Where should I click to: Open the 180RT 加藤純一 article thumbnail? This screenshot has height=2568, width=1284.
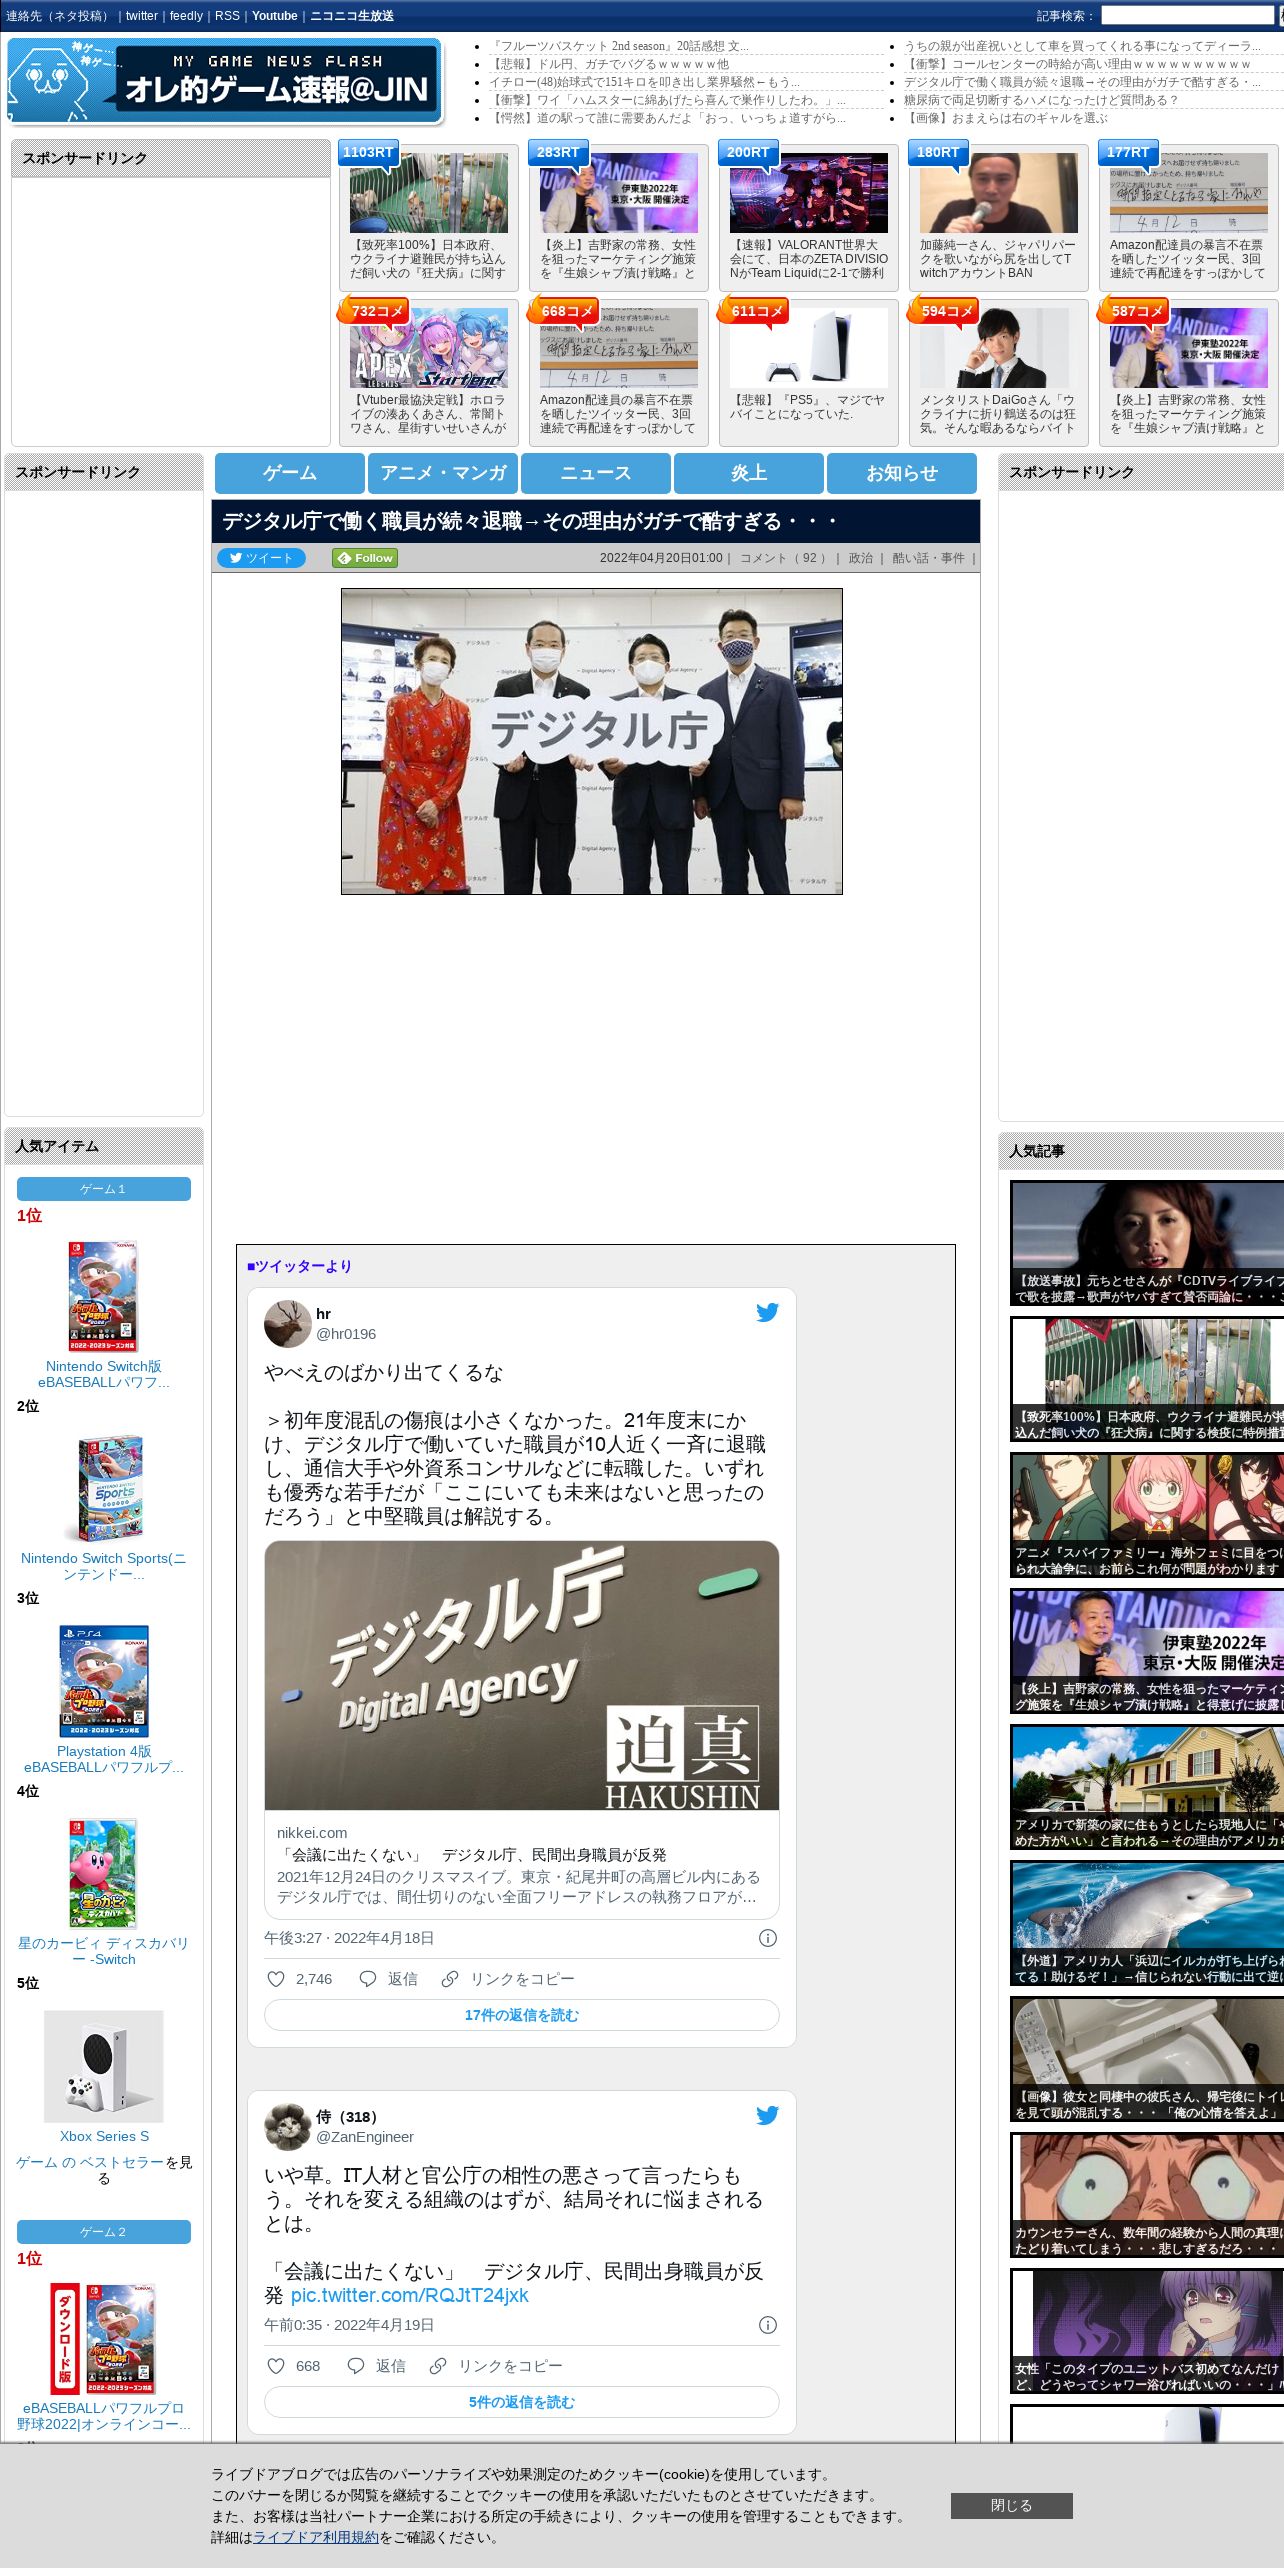[999, 193]
